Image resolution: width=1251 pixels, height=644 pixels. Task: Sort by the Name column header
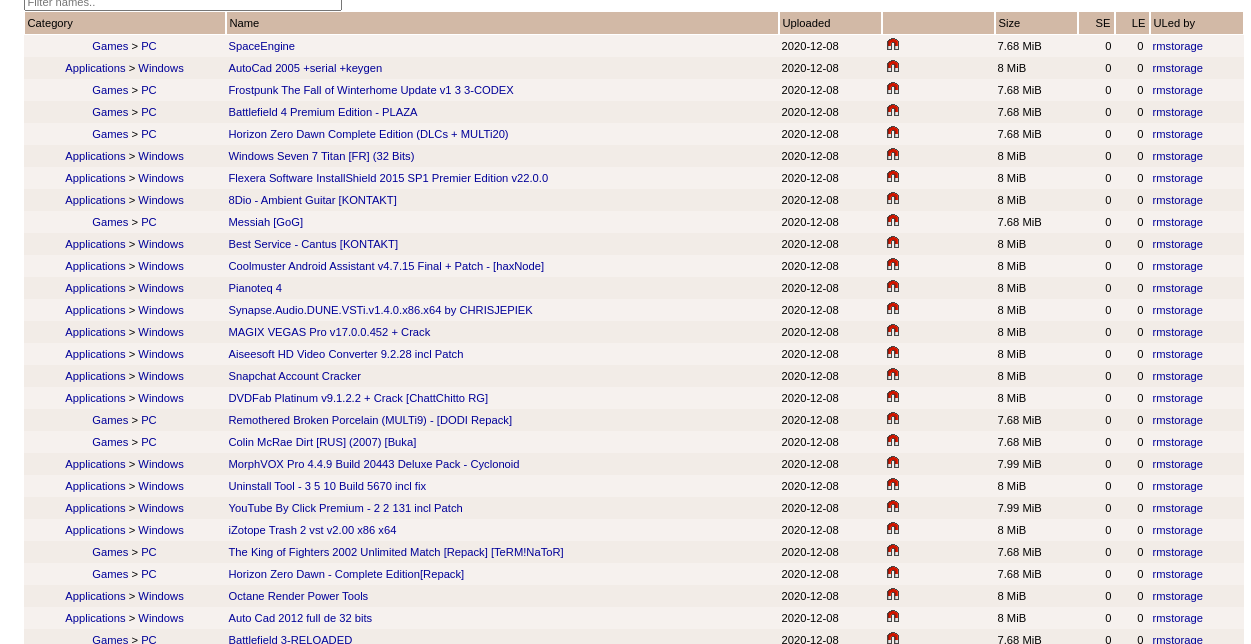click(x=244, y=23)
